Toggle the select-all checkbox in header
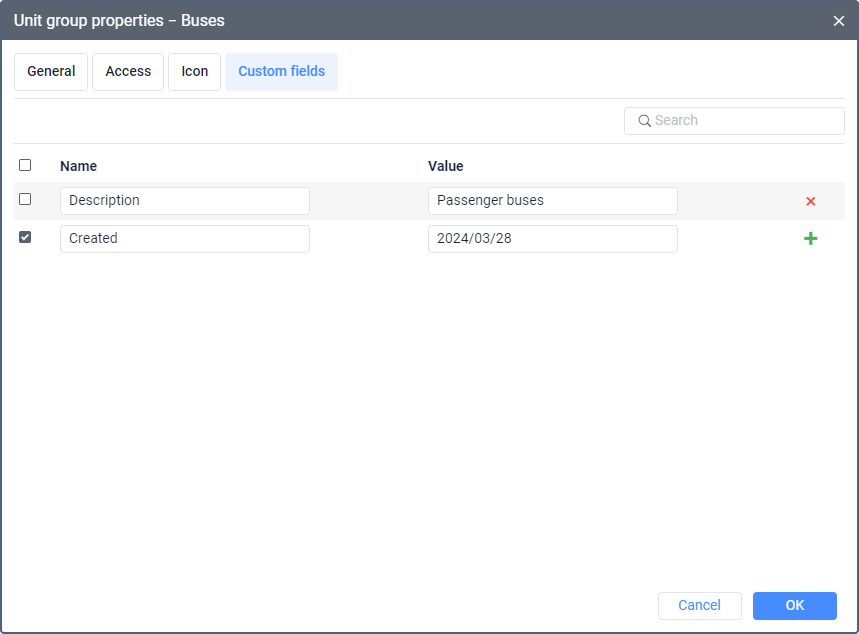859x634 pixels. (25, 165)
